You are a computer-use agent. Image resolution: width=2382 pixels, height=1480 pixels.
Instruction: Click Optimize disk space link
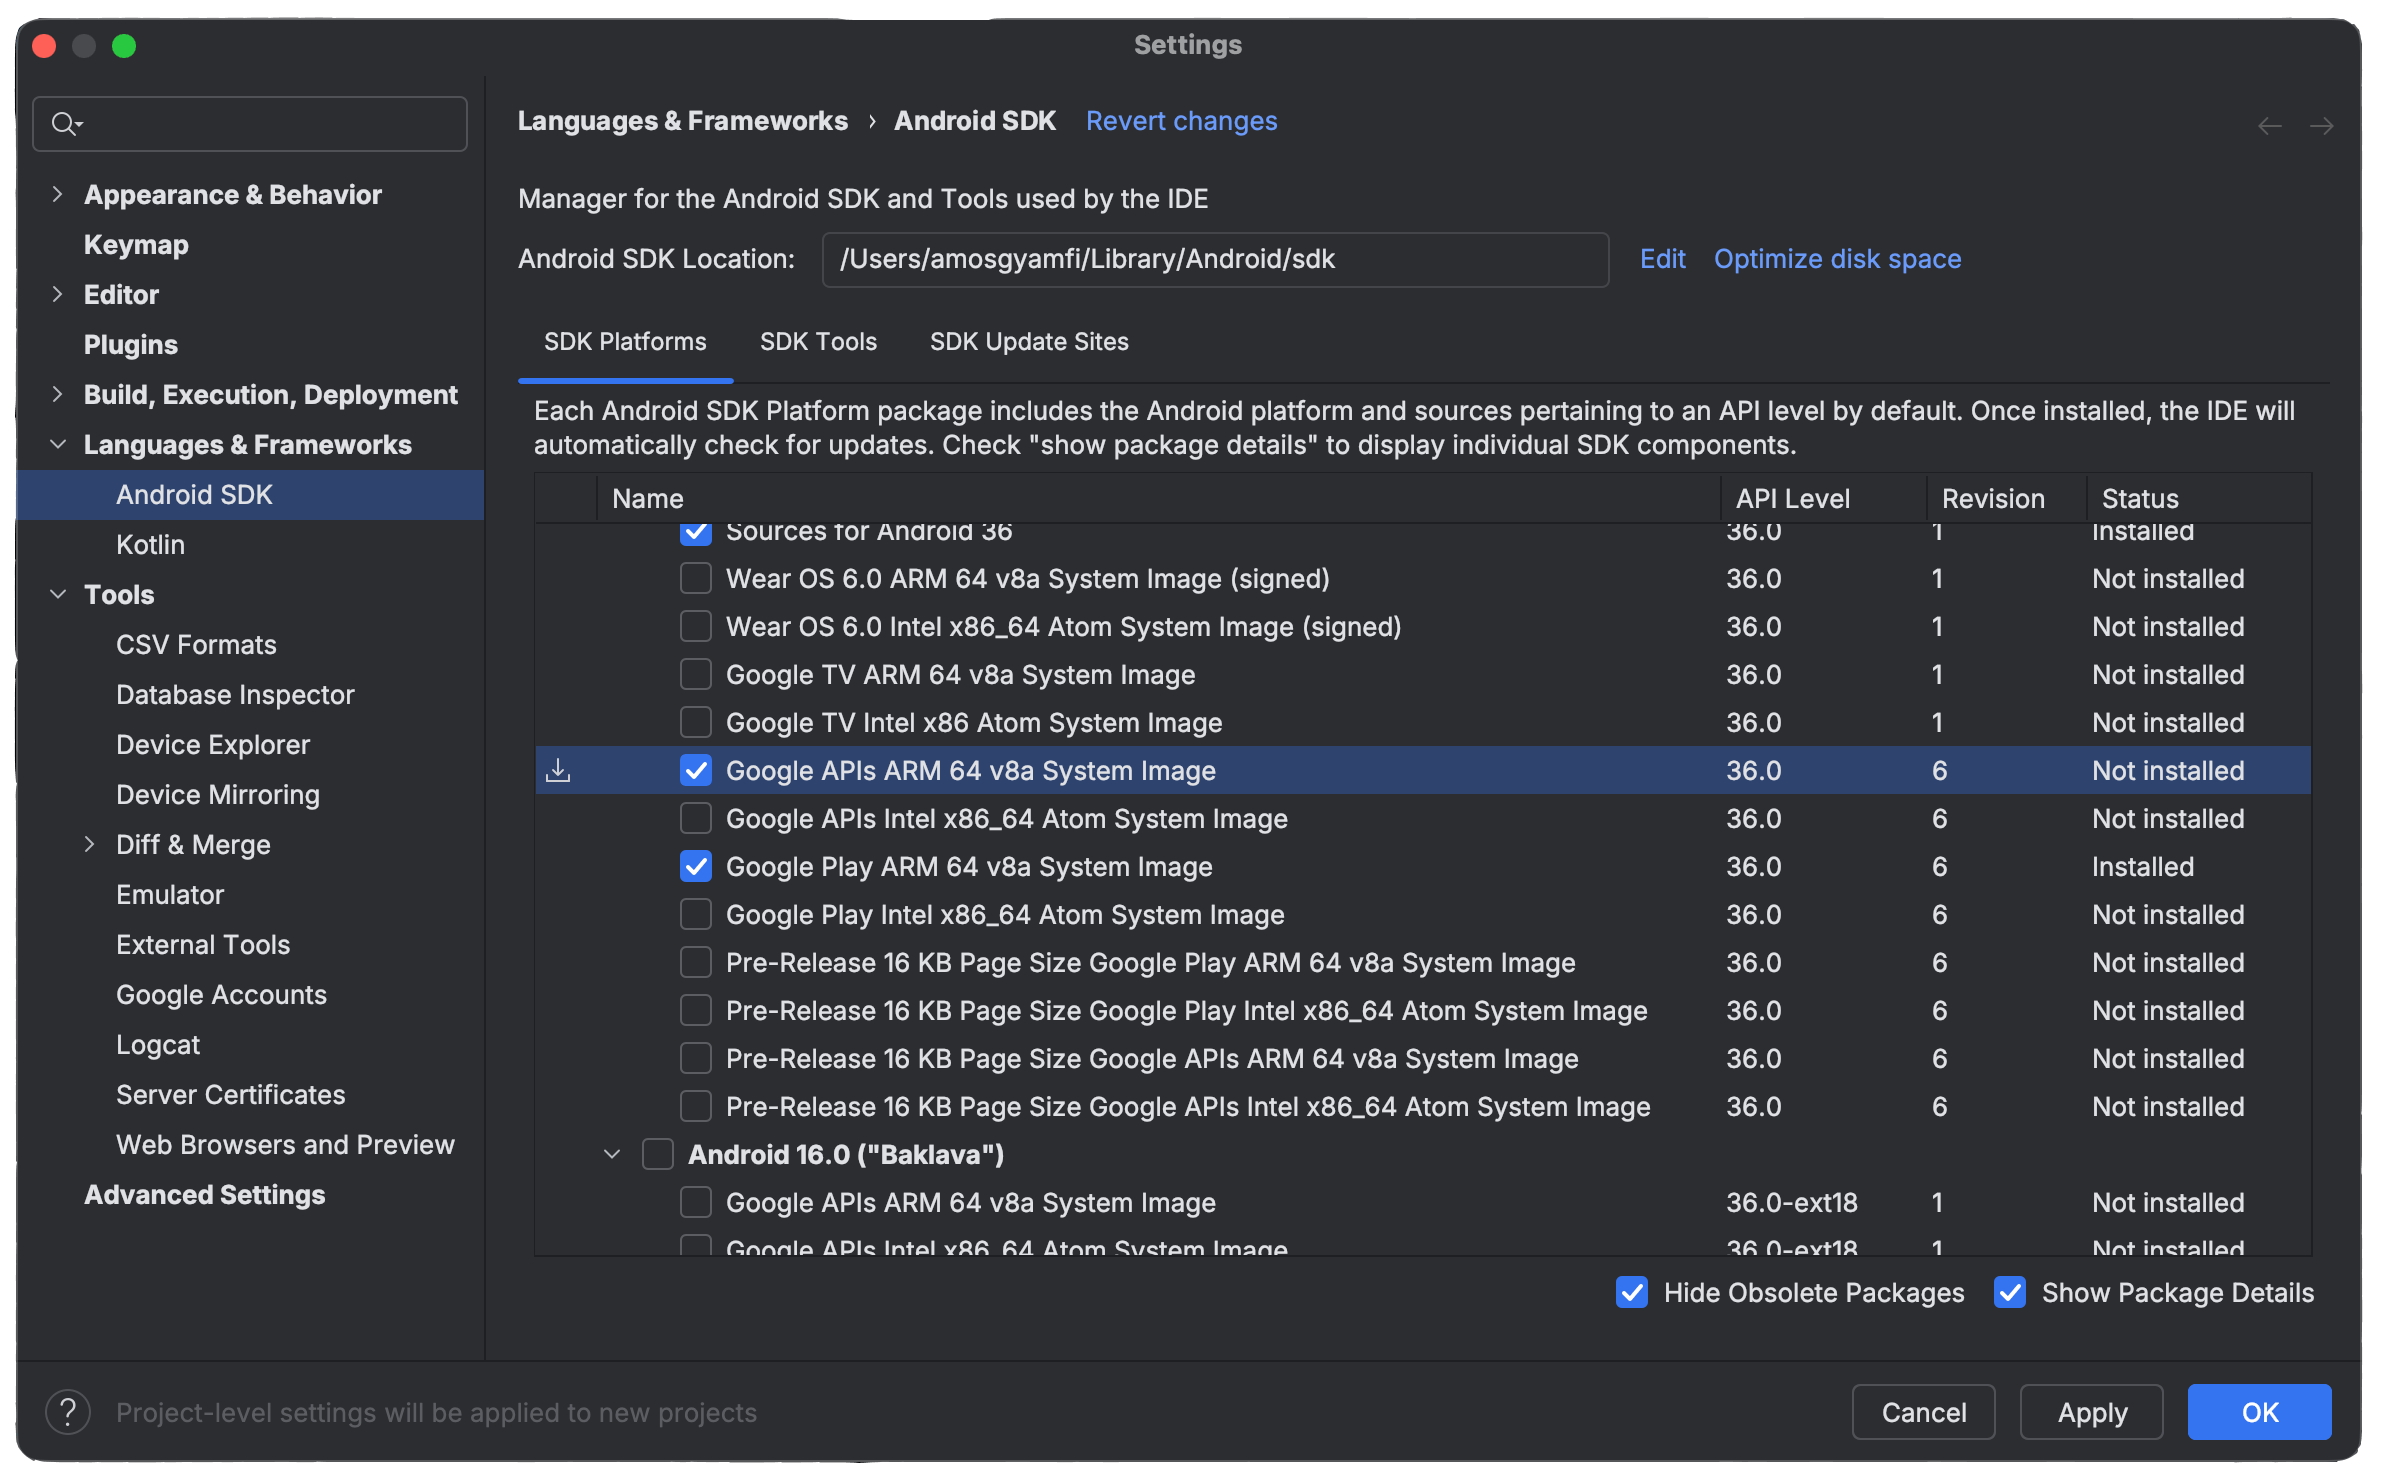click(x=1838, y=258)
